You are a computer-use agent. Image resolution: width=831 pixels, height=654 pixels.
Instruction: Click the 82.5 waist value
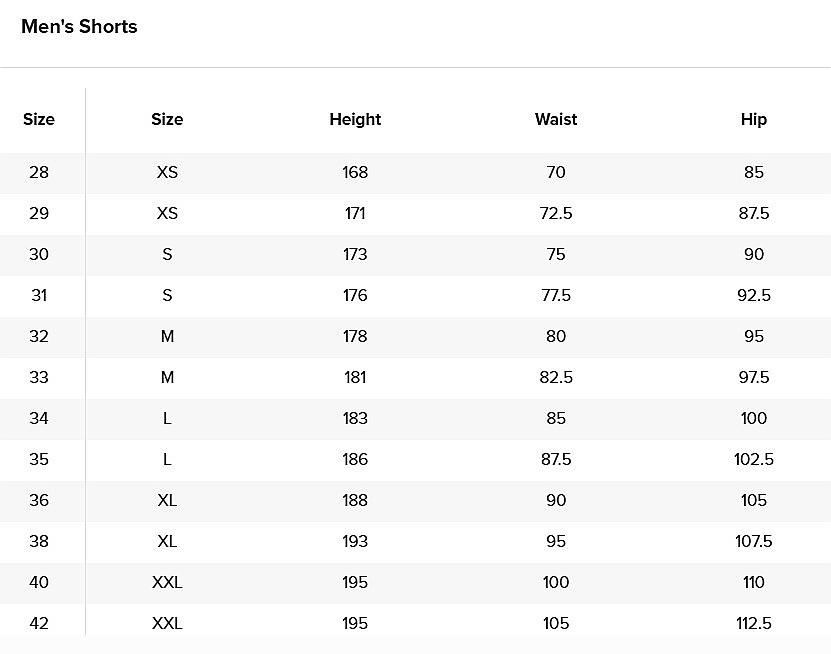(x=556, y=377)
